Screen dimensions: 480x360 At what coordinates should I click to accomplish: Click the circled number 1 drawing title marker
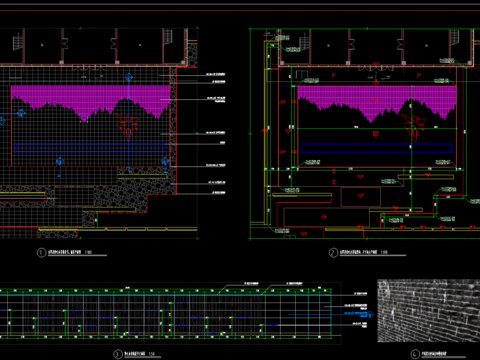(x=41, y=253)
